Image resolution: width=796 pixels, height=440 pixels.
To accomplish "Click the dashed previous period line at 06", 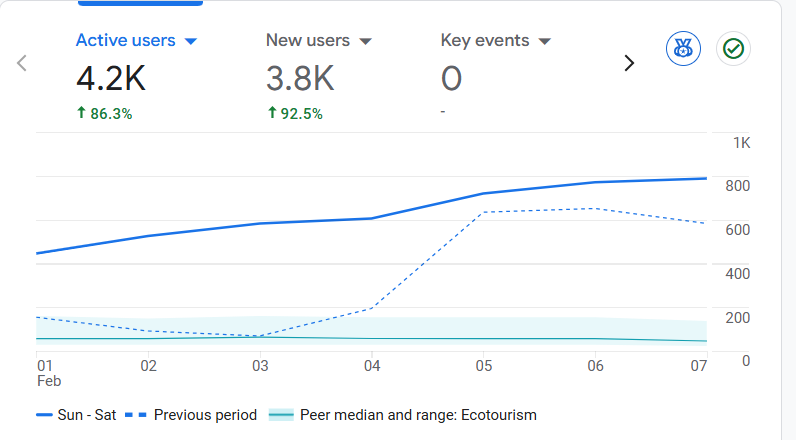I will tap(596, 208).
